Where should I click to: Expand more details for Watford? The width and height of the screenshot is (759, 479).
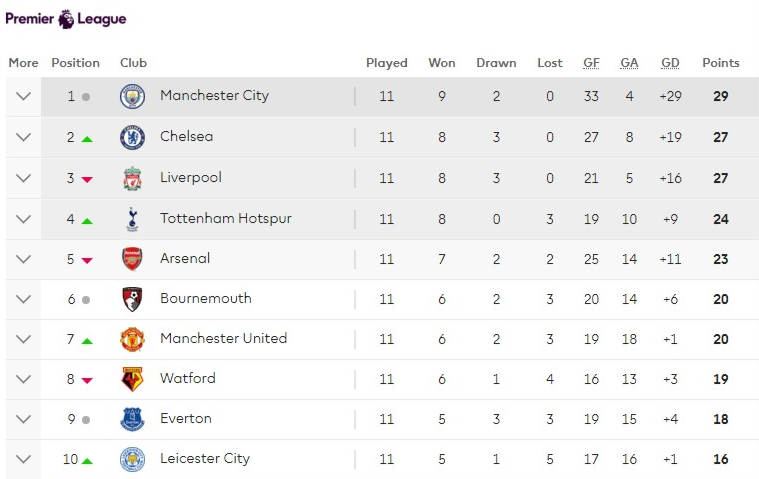pos(24,379)
